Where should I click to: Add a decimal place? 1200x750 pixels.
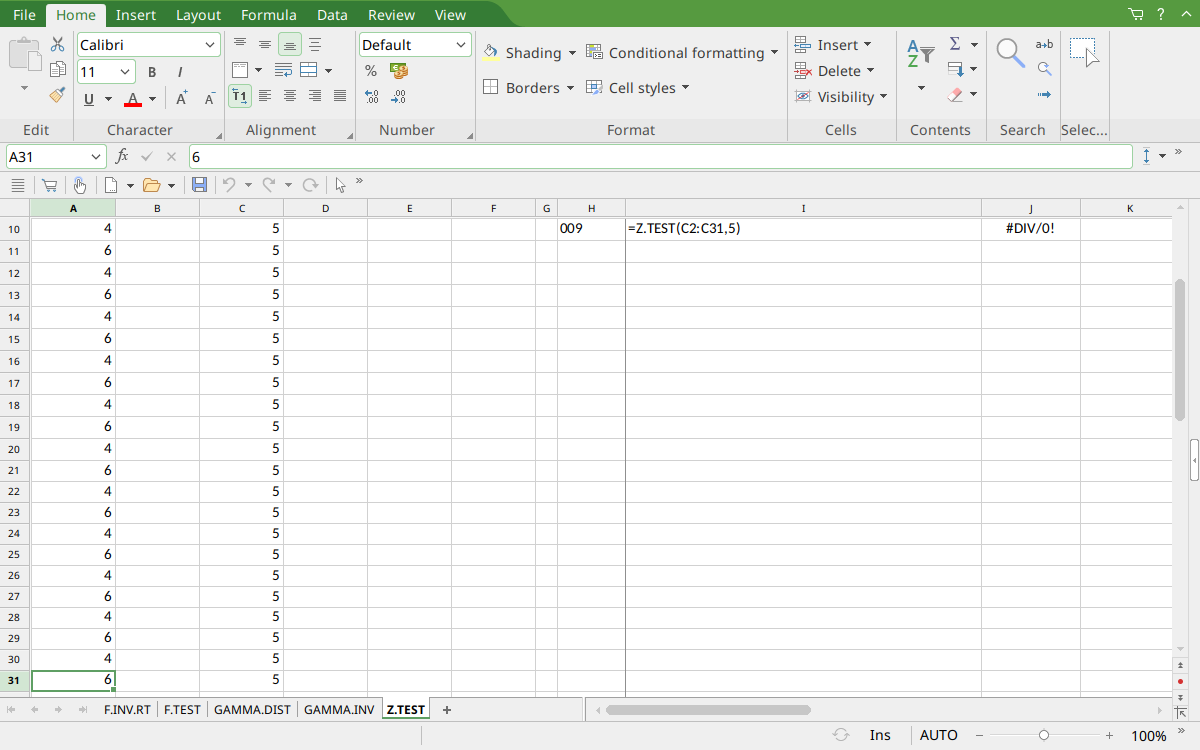tap(371, 97)
